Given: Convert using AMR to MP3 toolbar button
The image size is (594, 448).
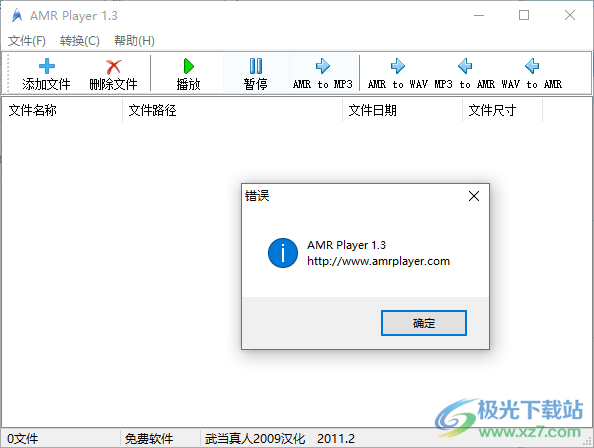Looking at the screenshot, I should coord(323,73).
